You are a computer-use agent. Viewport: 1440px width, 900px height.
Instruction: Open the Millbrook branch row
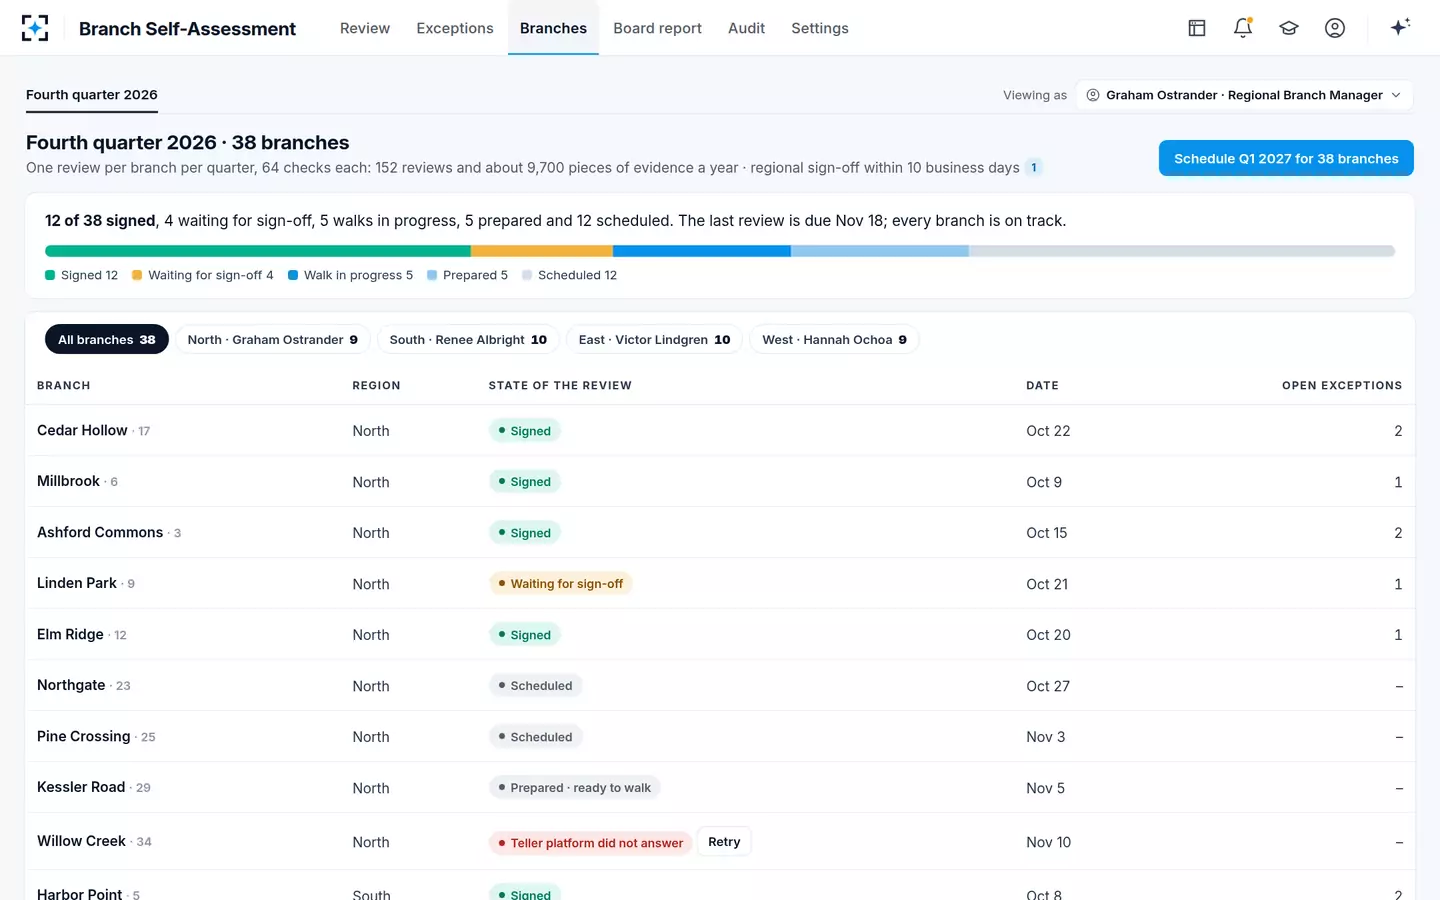[x=720, y=482]
